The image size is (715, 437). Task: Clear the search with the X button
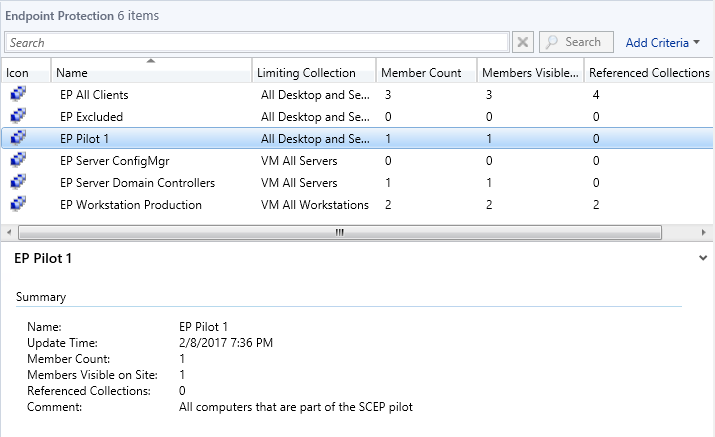(523, 43)
